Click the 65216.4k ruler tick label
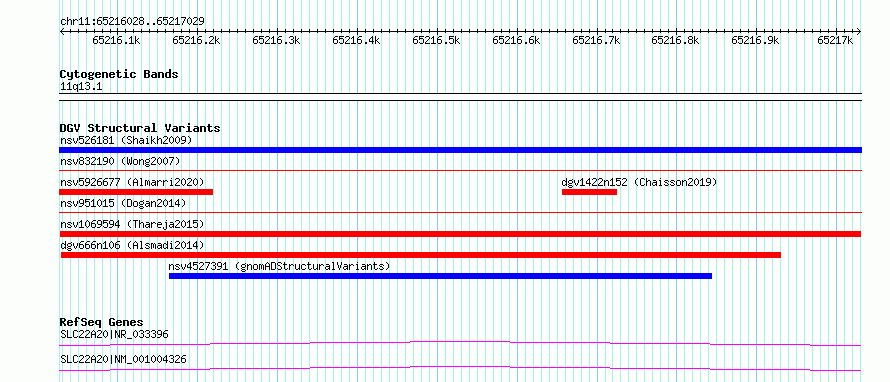The height and width of the screenshot is (382, 890). click(x=356, y=41)
